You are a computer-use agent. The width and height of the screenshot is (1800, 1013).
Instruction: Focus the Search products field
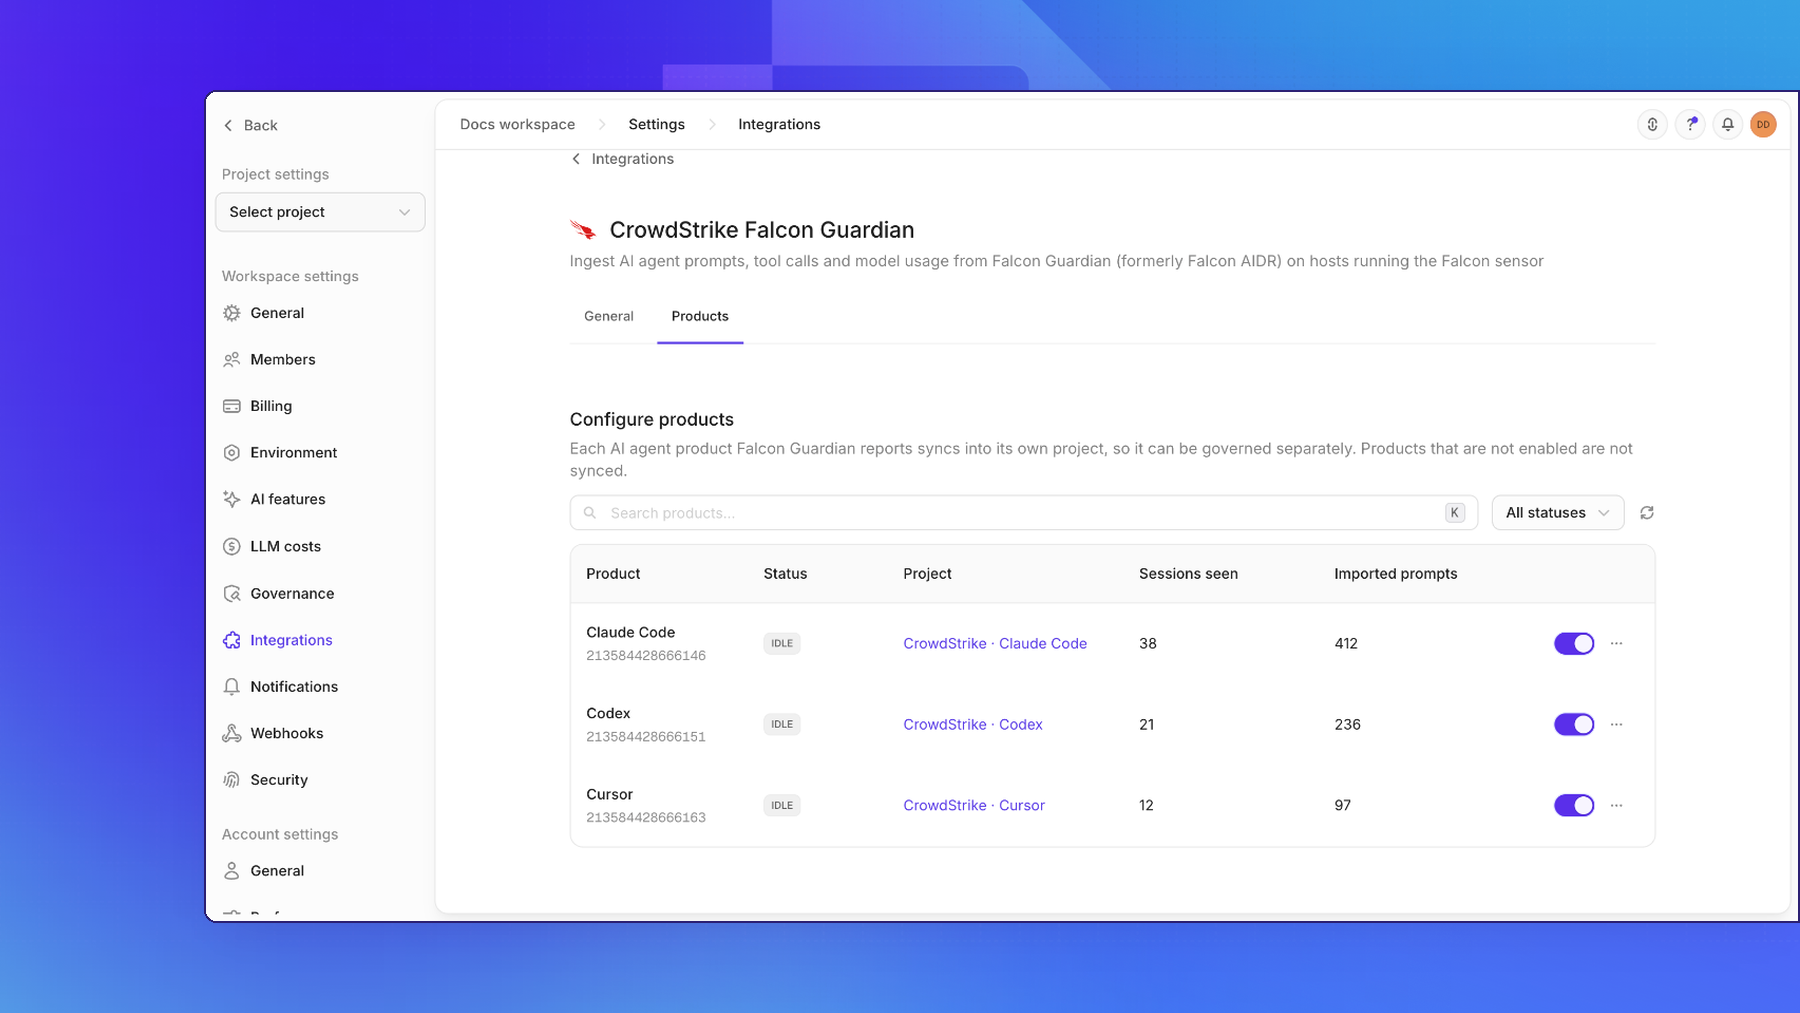click(1023, 513)
